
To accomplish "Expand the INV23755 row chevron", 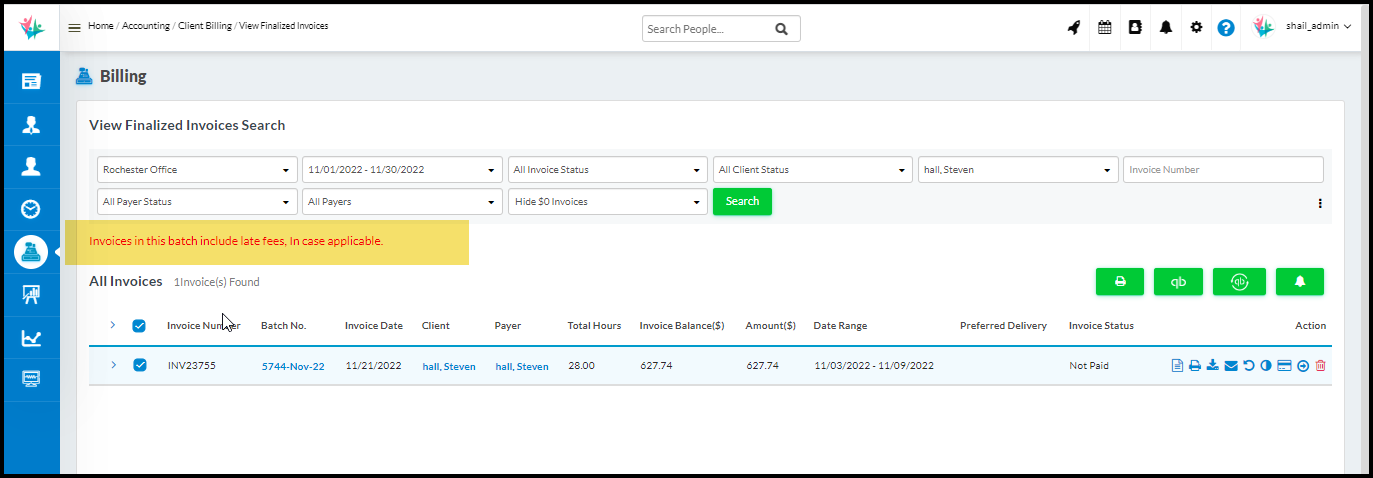I will click(113, 365).
